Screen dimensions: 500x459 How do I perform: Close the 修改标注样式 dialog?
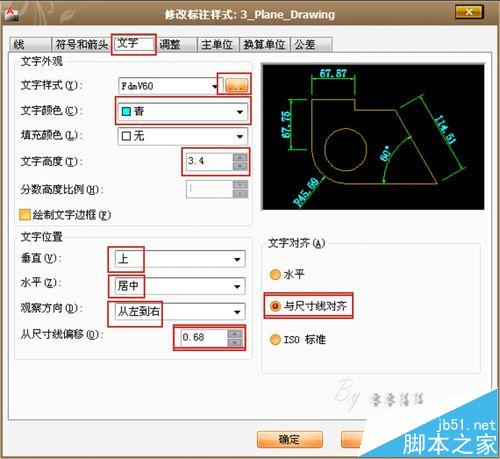coord(469,12)
